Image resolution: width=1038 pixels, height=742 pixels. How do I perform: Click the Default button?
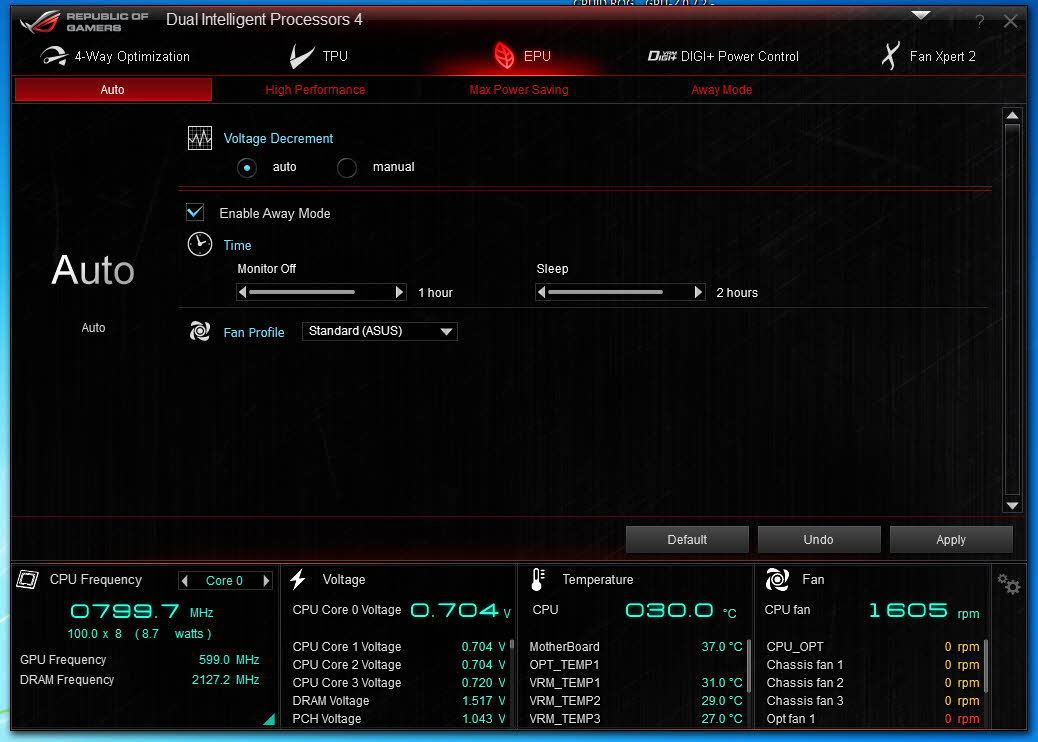point(687,540)
